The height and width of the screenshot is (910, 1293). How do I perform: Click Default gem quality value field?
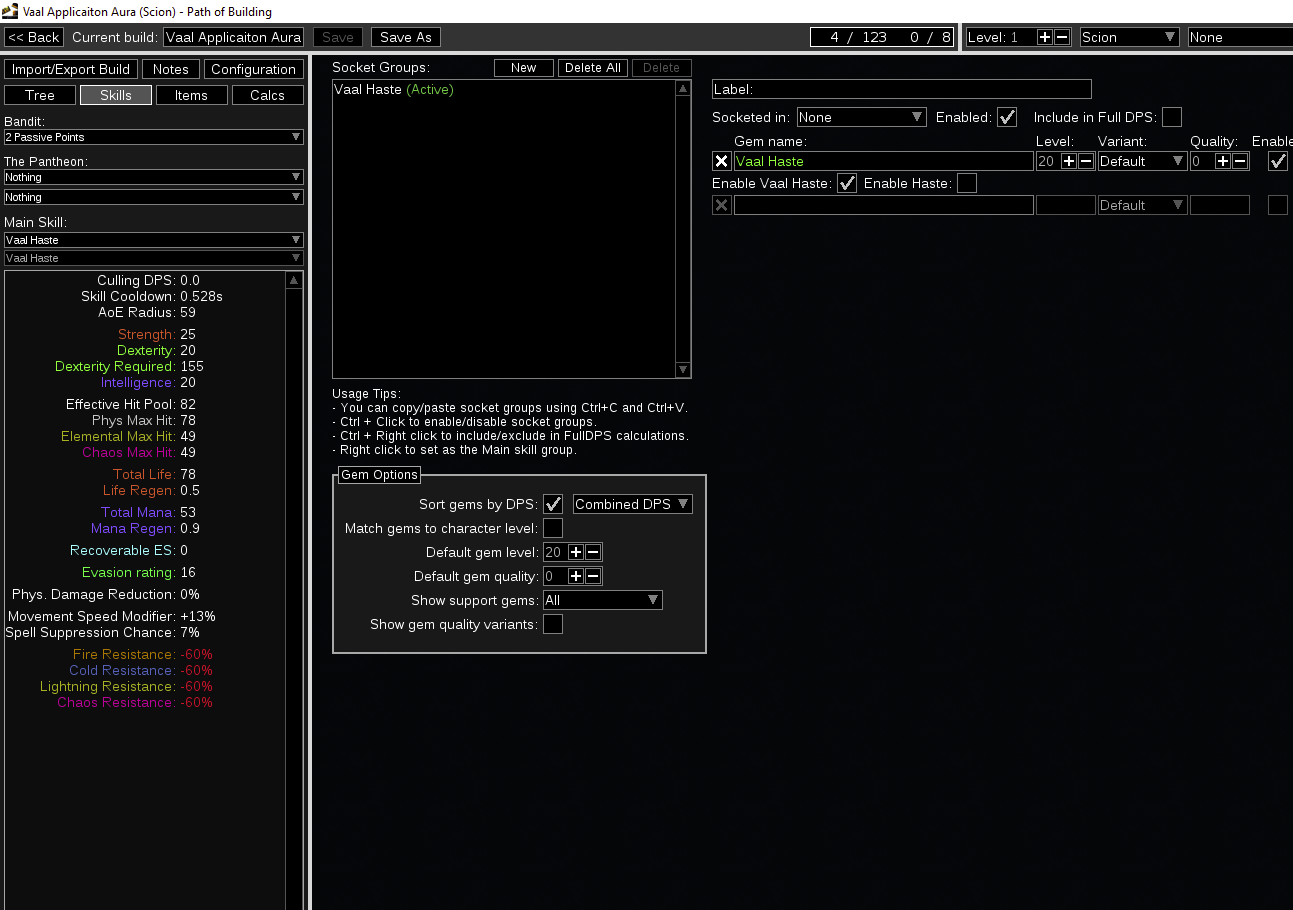point(555,576)
